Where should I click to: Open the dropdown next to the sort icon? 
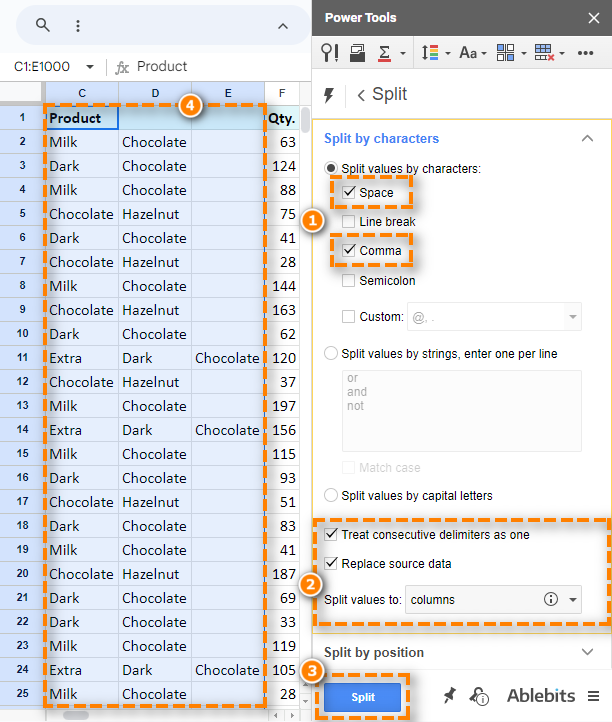tap(448, 53)
